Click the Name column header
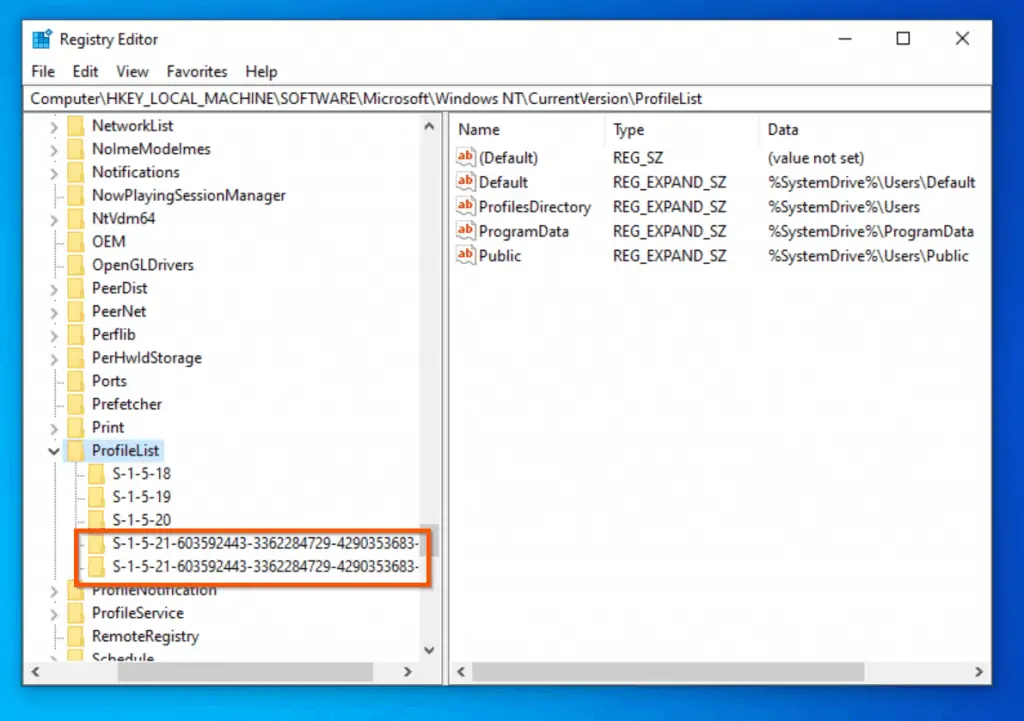Viewport: 1024px width, 721px height. 478,129
